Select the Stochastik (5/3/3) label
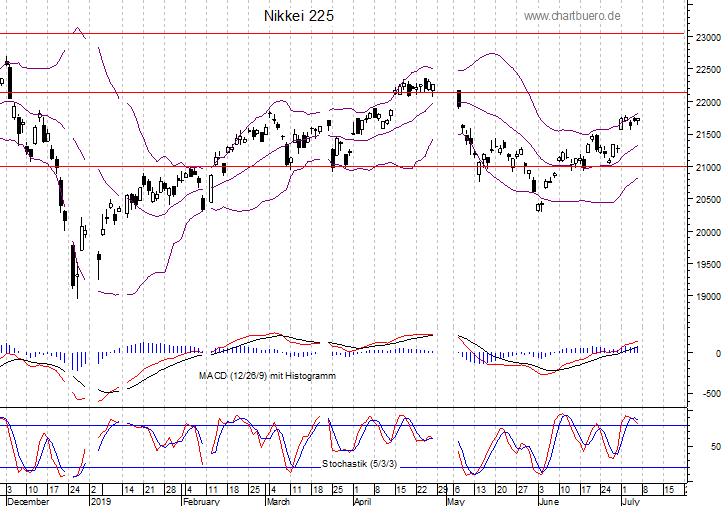Screen dimensions: 723x506 (x=359, y=464)
